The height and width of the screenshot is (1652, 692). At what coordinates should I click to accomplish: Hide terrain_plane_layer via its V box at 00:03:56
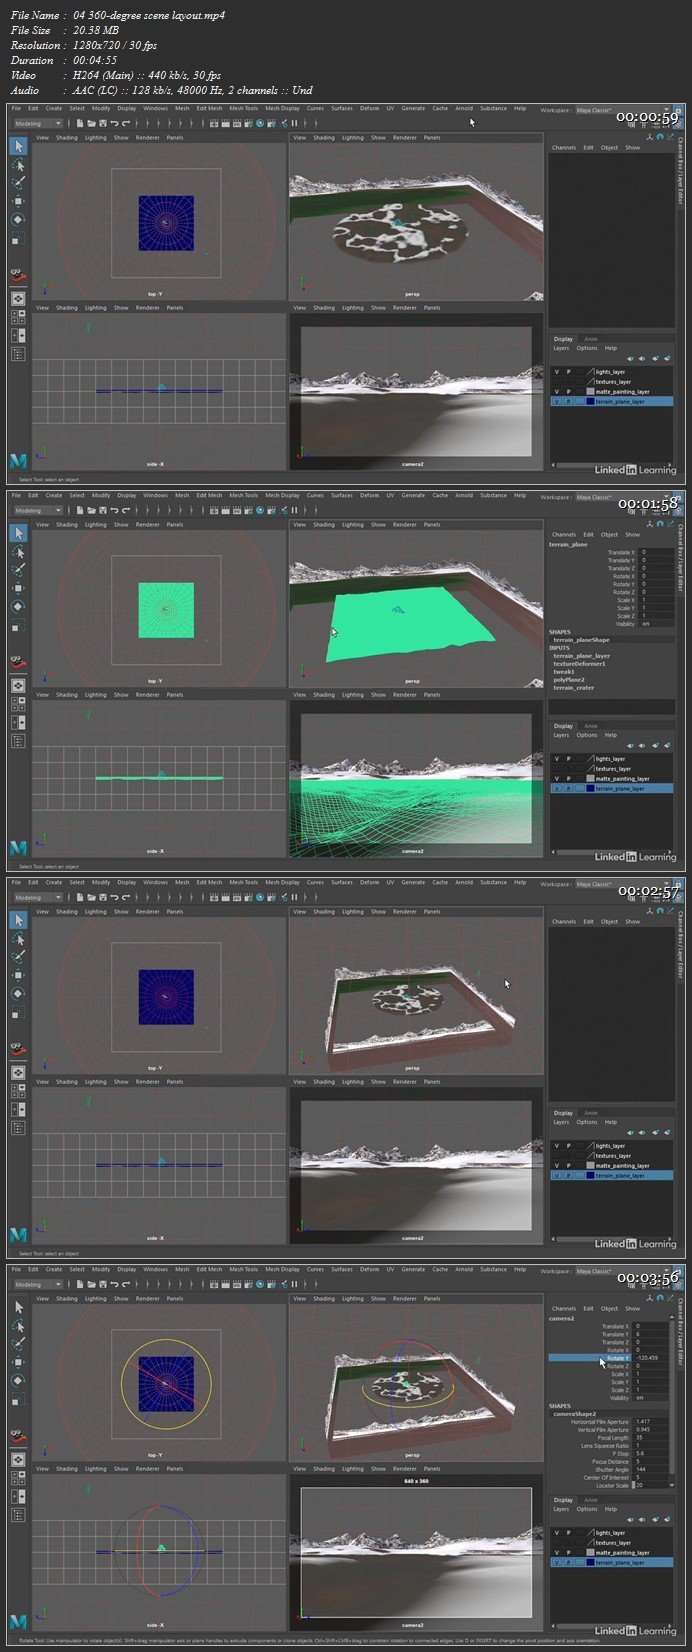557,1562
